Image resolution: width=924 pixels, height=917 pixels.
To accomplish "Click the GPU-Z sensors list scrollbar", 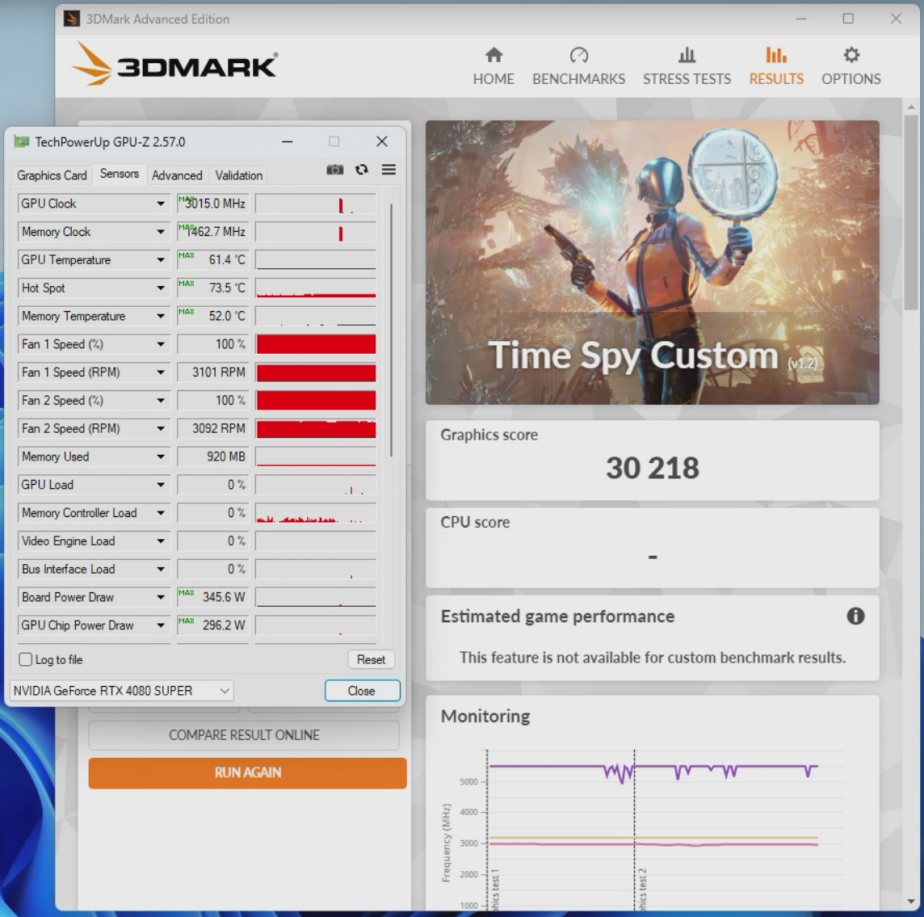I will point(391,330).
